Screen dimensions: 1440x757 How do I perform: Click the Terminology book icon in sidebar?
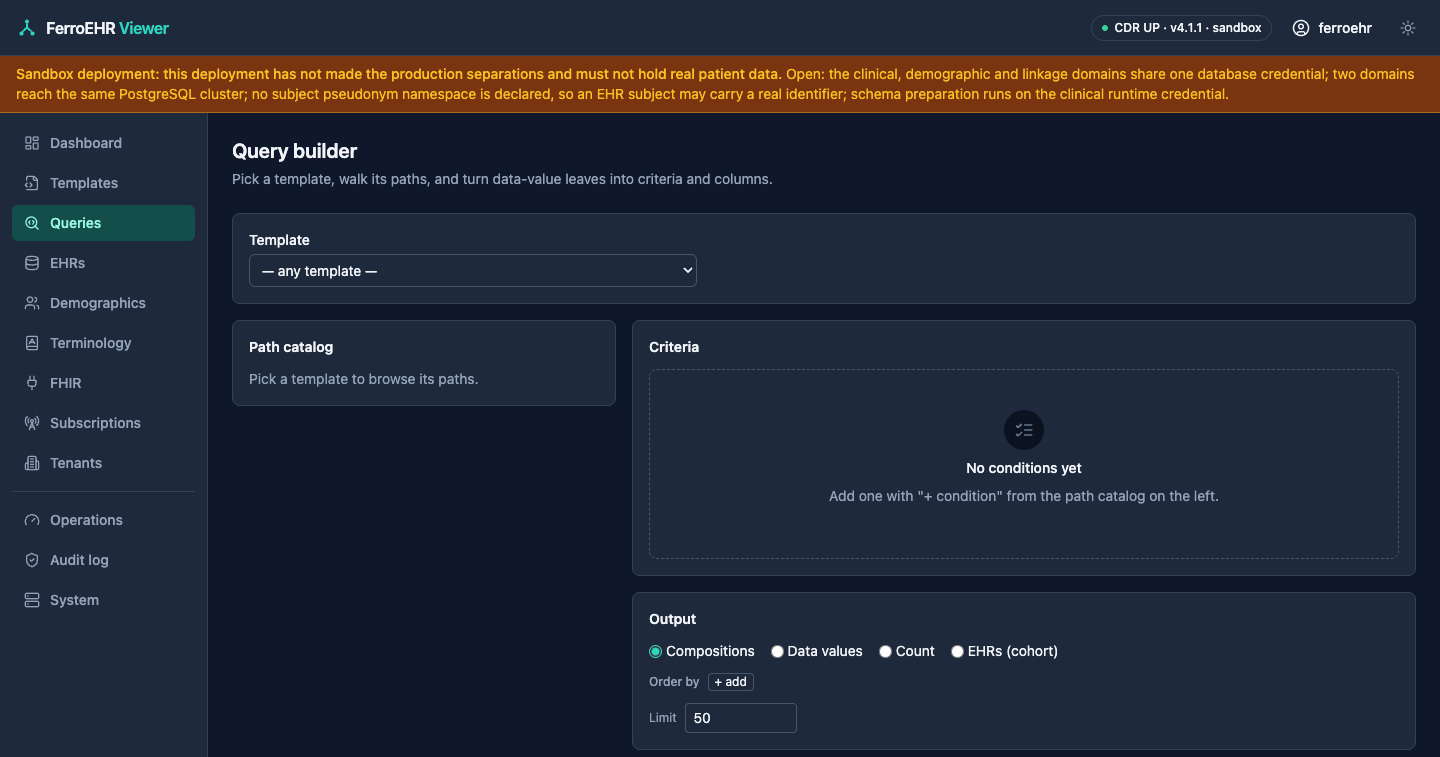(32, 343)
